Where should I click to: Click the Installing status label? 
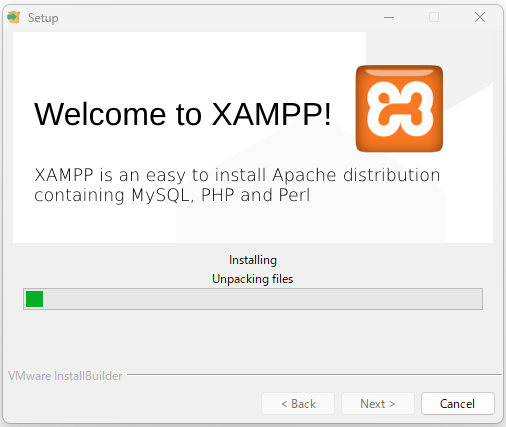pyautogui.click(x=253, y=260)
